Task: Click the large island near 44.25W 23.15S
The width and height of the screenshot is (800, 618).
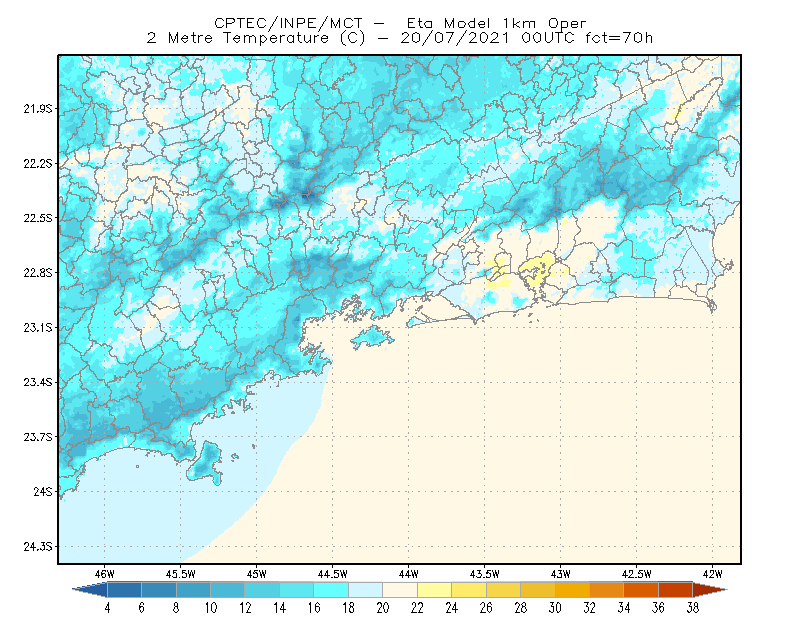Action: point(372,338)
